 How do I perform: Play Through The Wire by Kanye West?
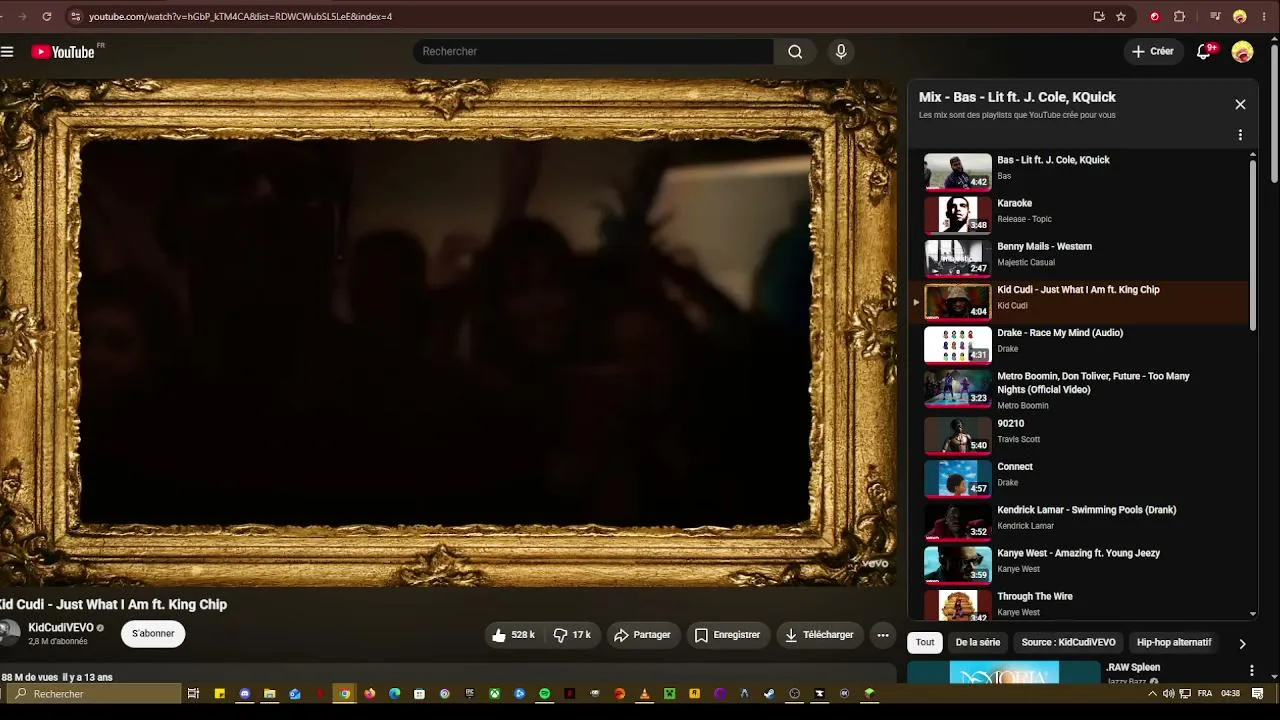1078,605
